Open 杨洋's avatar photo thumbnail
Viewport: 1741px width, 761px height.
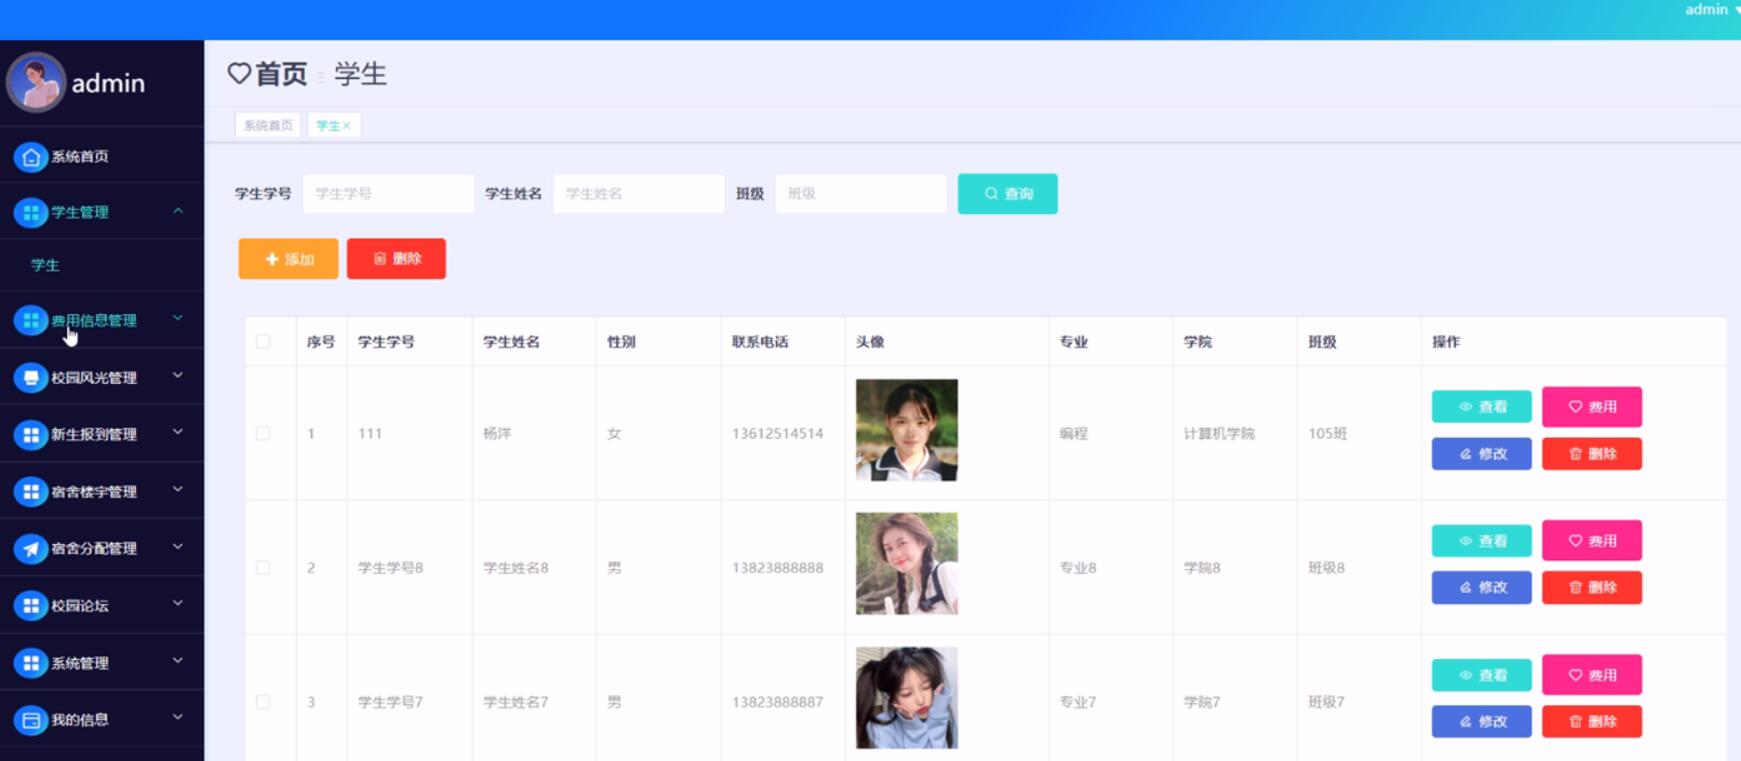tap(907, 430)
